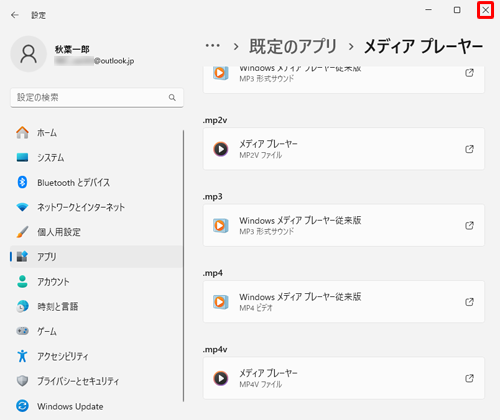Click the MP2V ファイル description text
This screenshot has height=420, width=500.
[x=261, y=155]
